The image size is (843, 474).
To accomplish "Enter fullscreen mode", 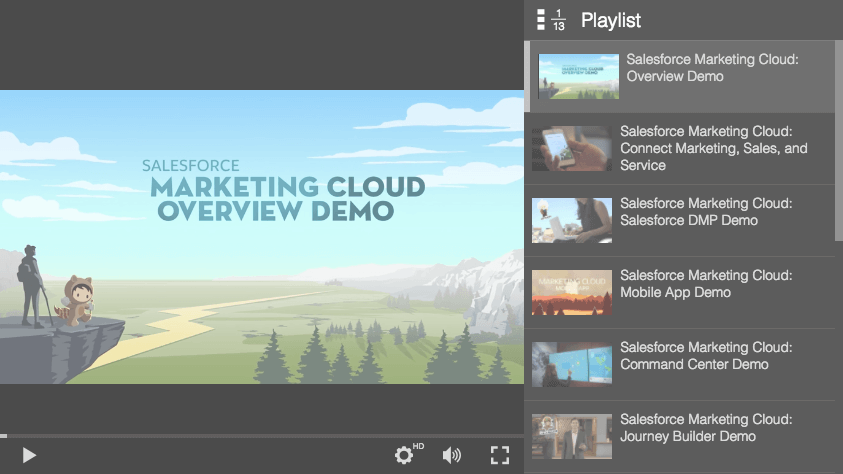I will coord(500,455).
